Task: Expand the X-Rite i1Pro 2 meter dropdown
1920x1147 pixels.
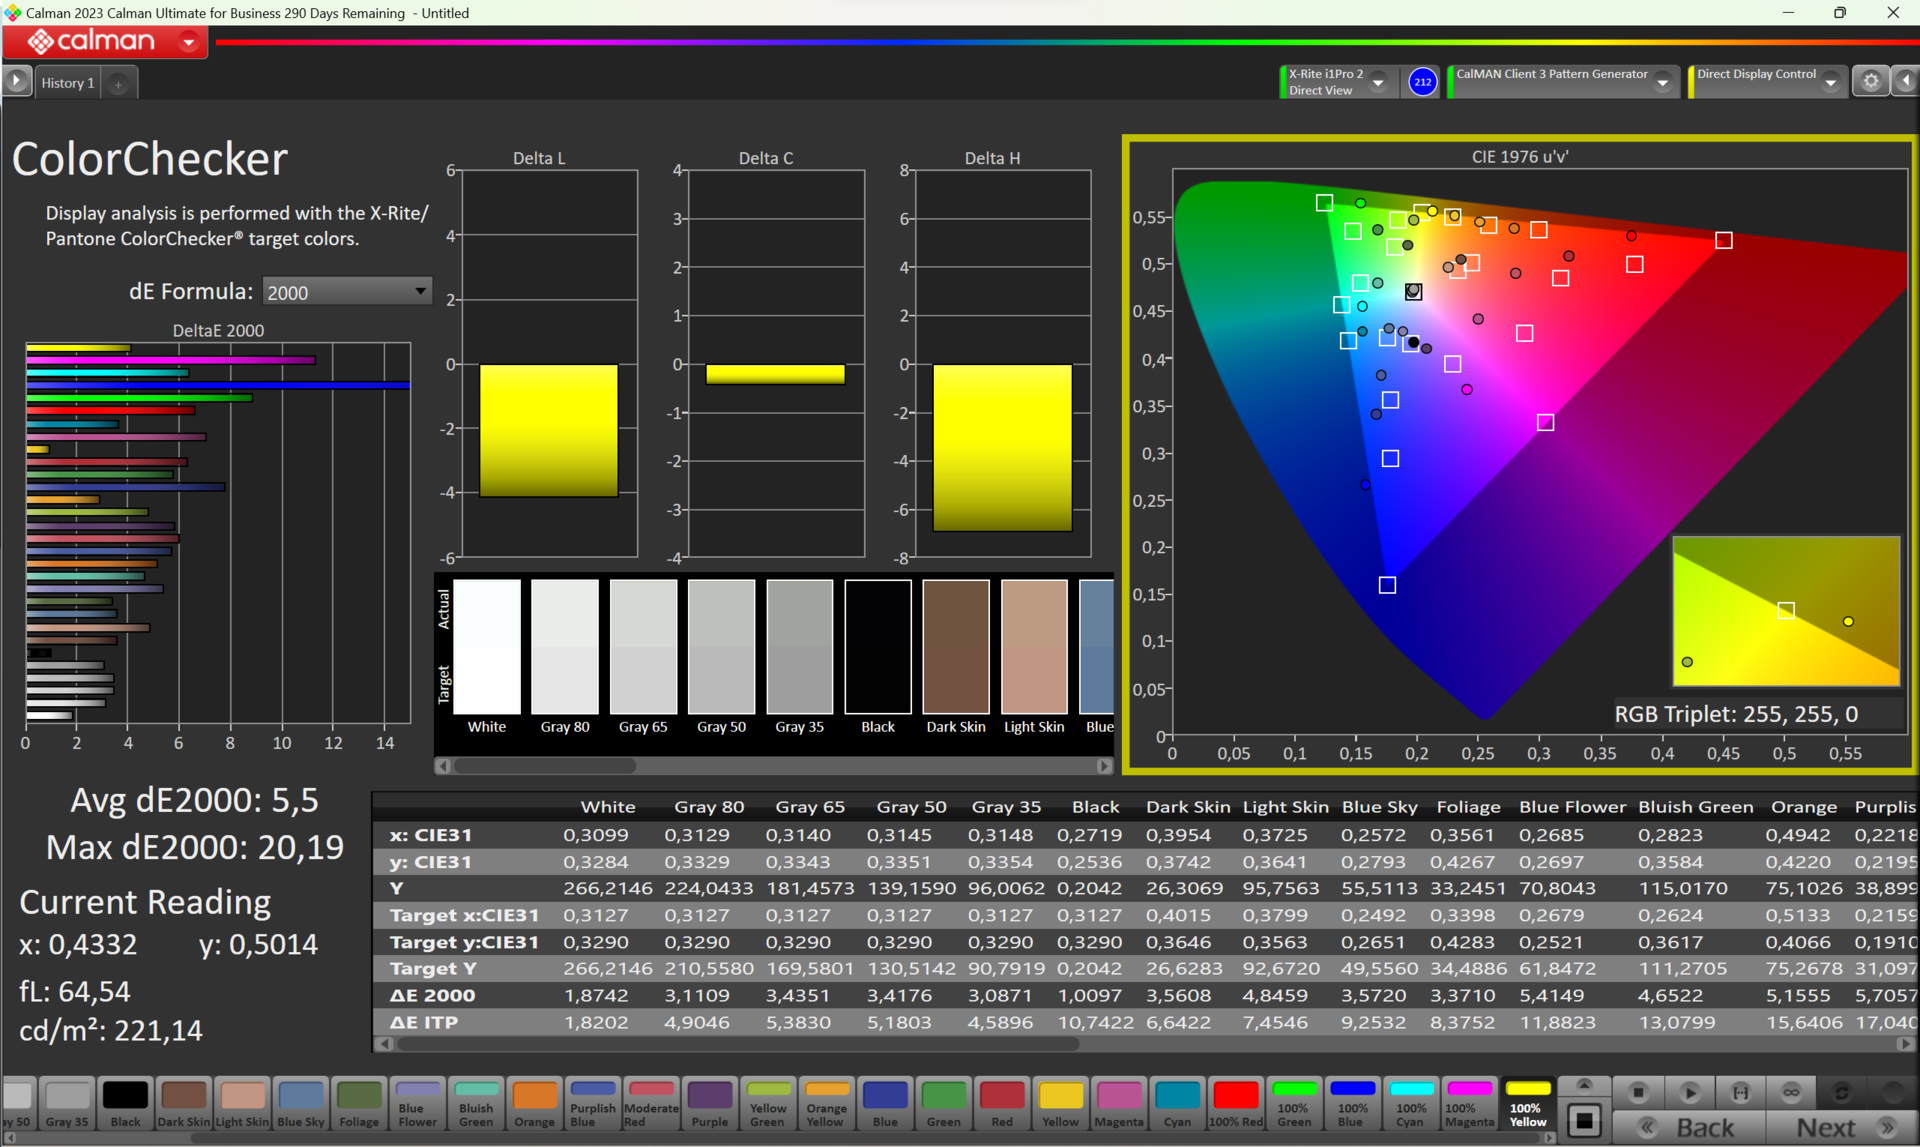Action: 1378,83
